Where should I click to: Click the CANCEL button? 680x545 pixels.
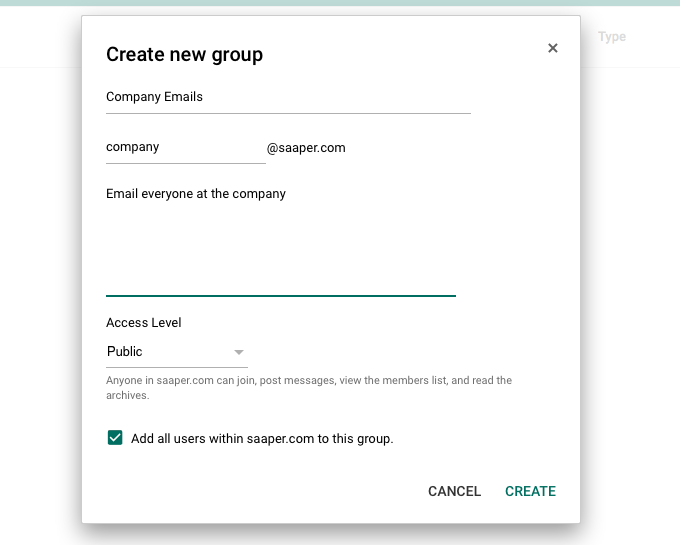click(x=454, y=491)
